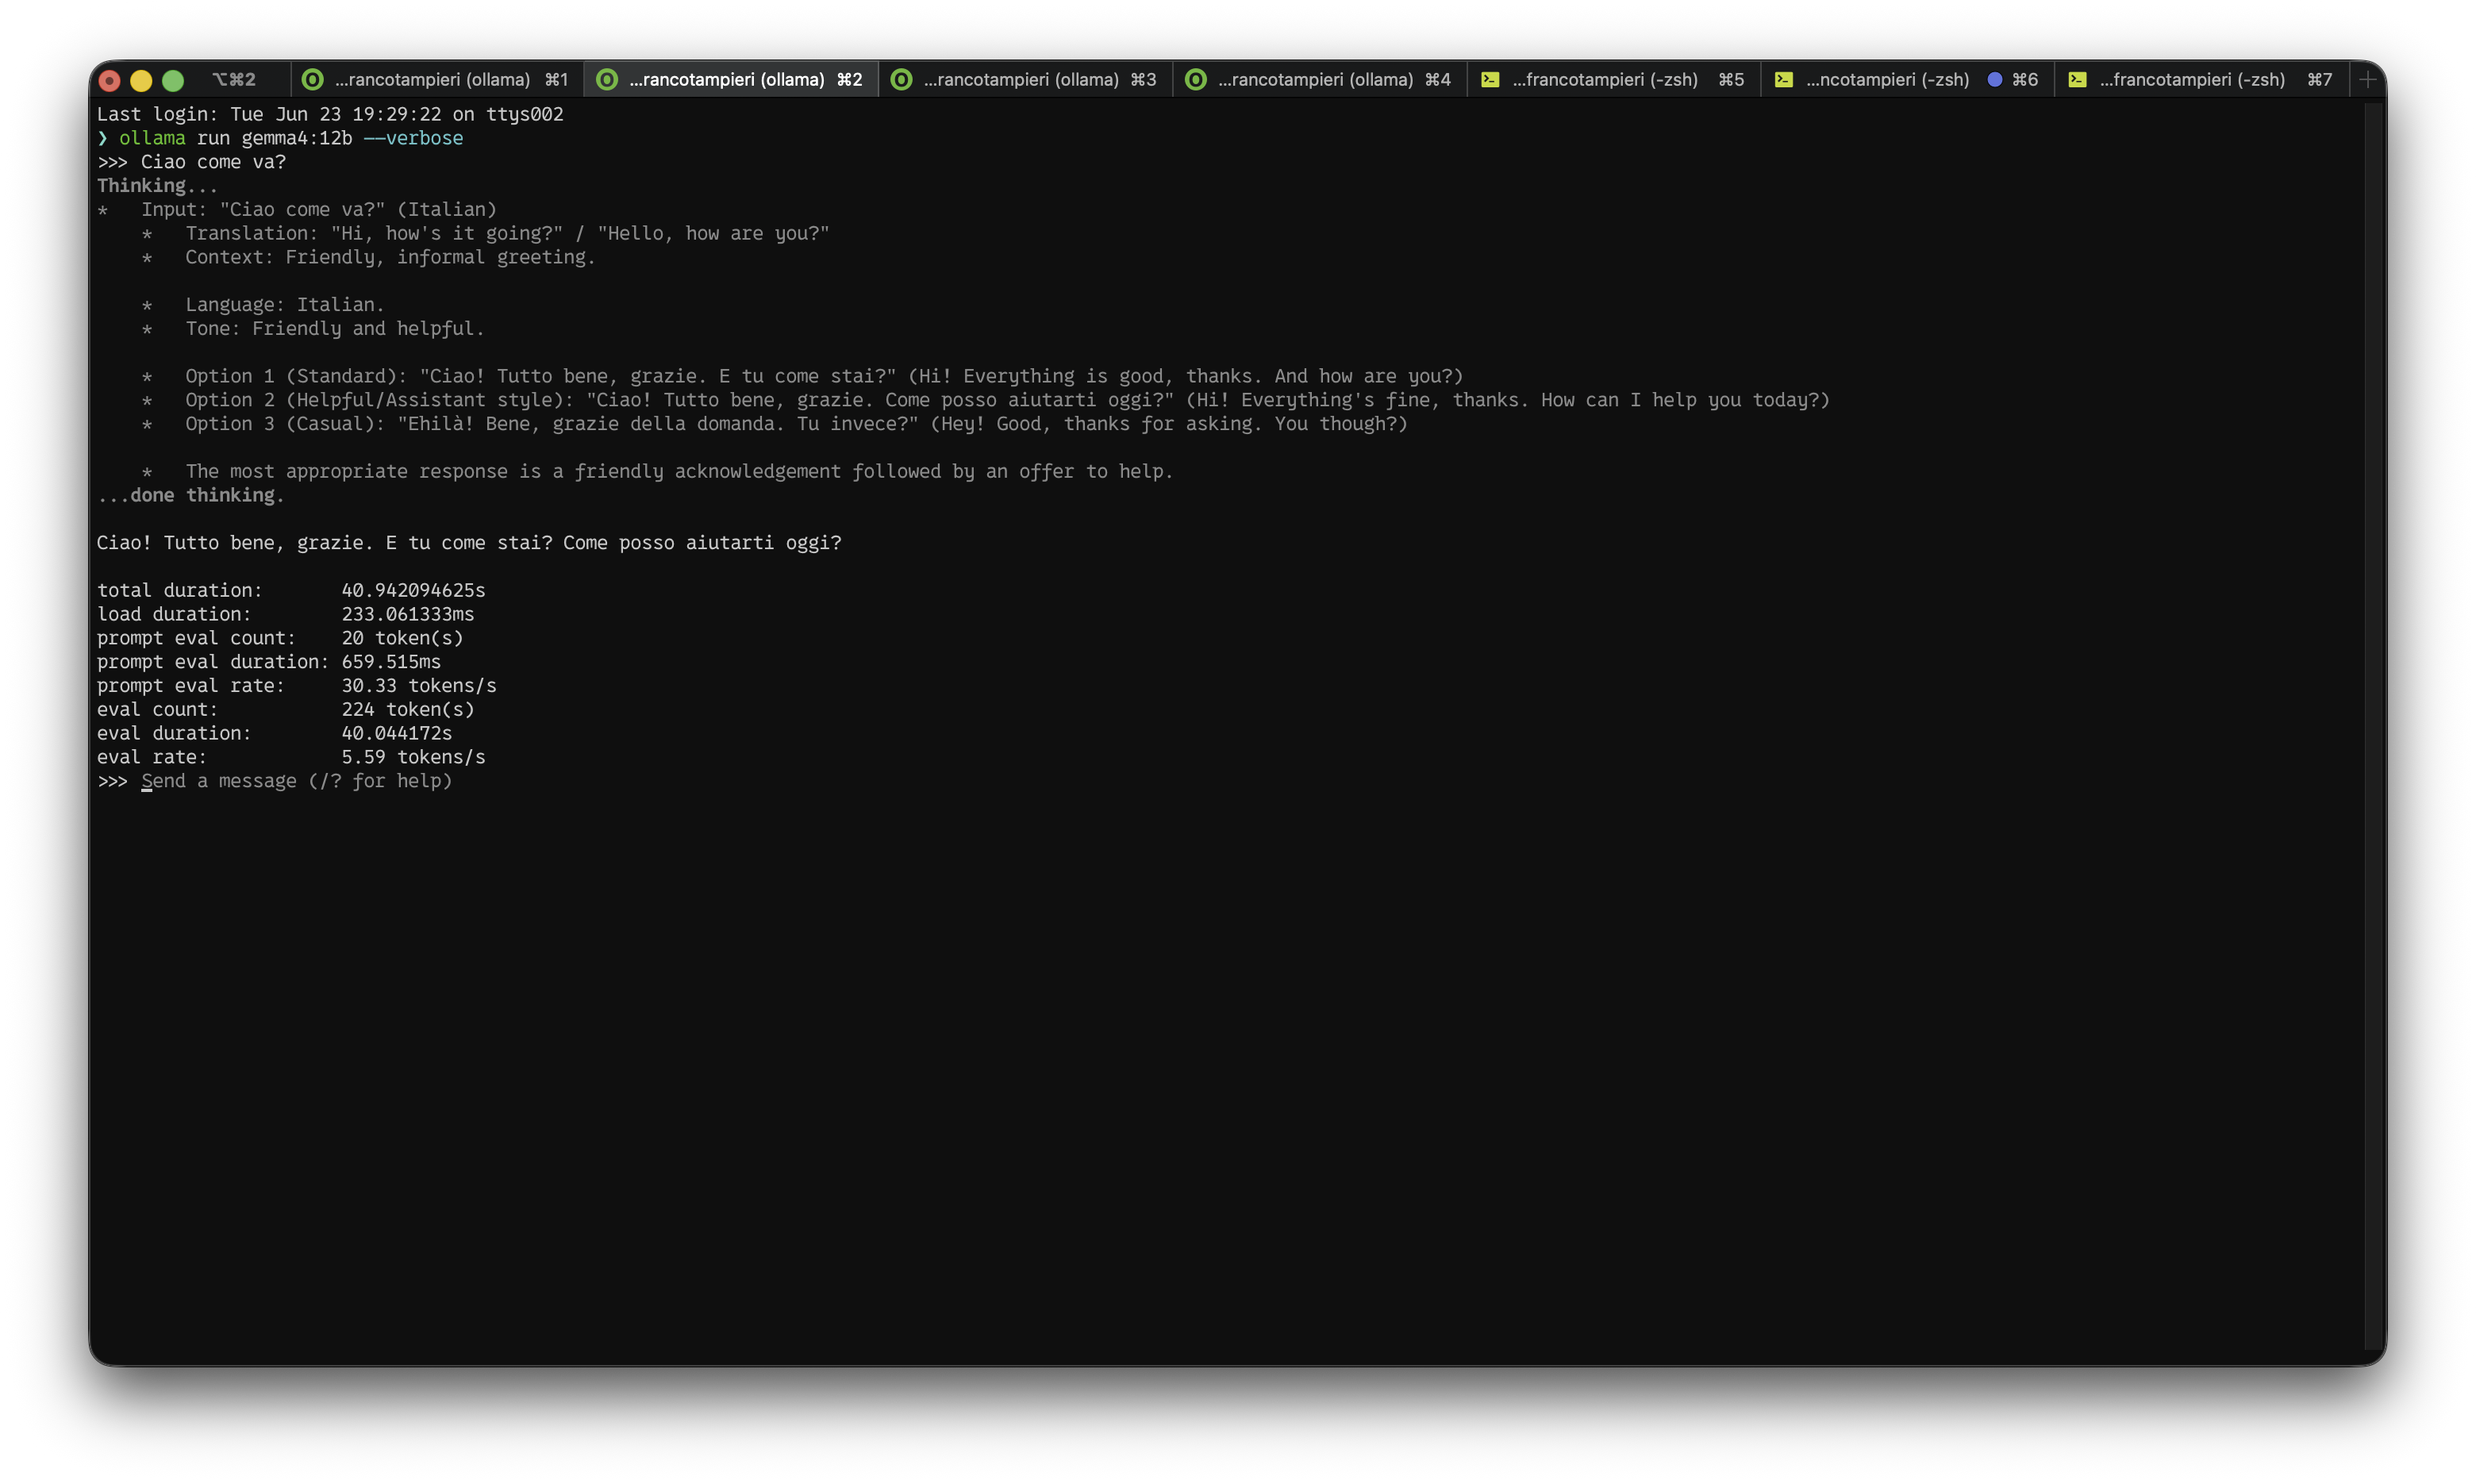Click the ⌥⌘2 window shortcut label
This screenshot has height=1484, width=2476.
click(234, 79)
